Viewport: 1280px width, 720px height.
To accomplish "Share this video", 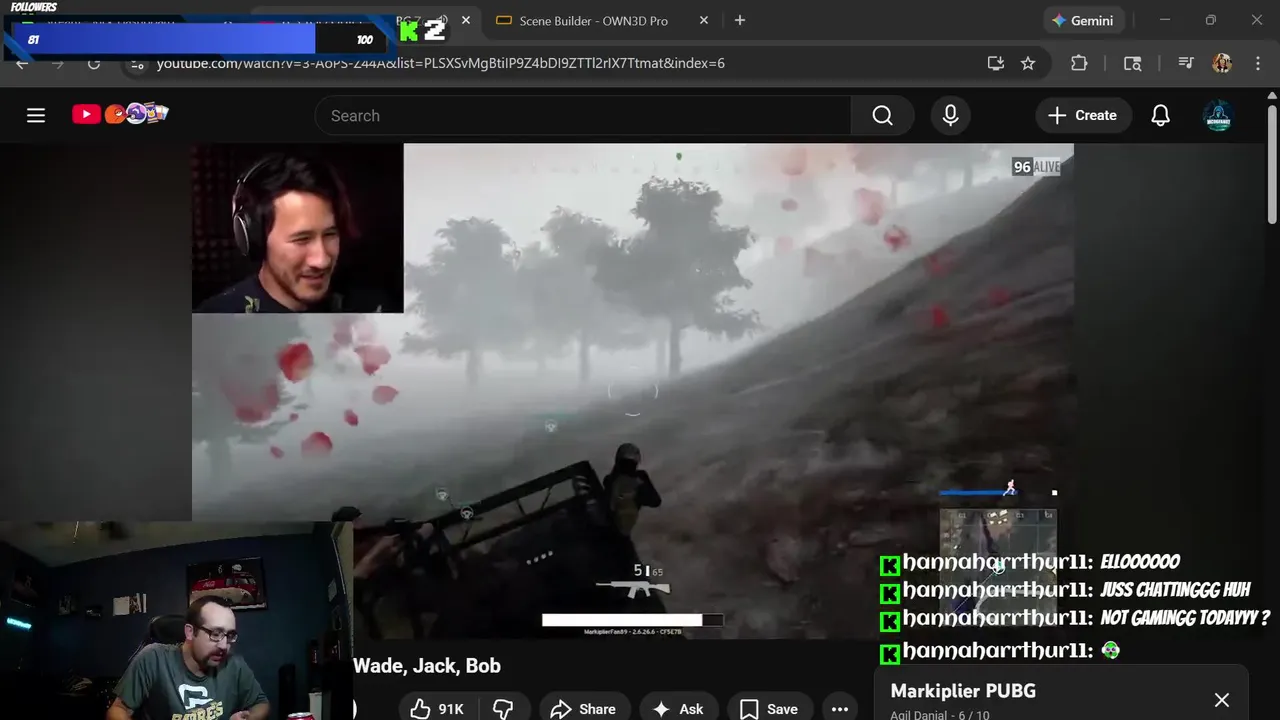I will coord(584,709).
